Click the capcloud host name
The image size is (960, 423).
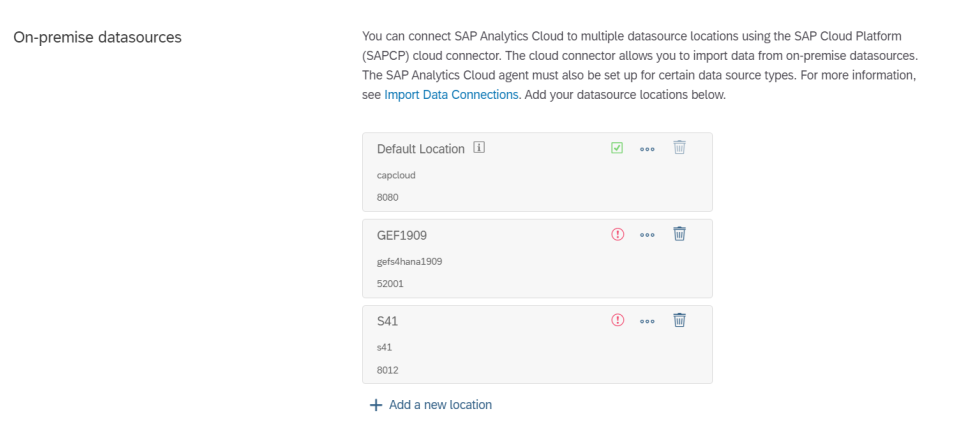pyautogui.click(x=396, y=175)
